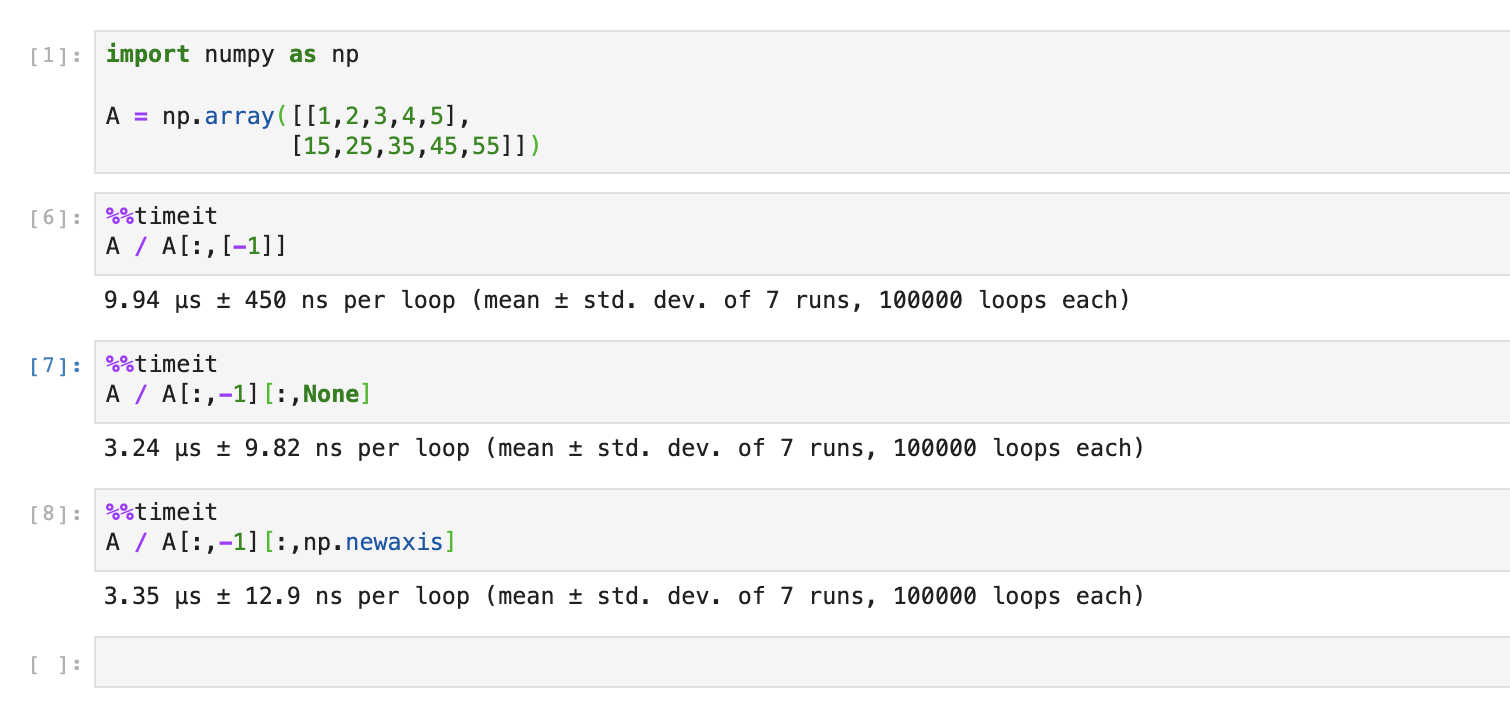
Task: Click the empty code cell at bottom
Action: pos(802,662)
